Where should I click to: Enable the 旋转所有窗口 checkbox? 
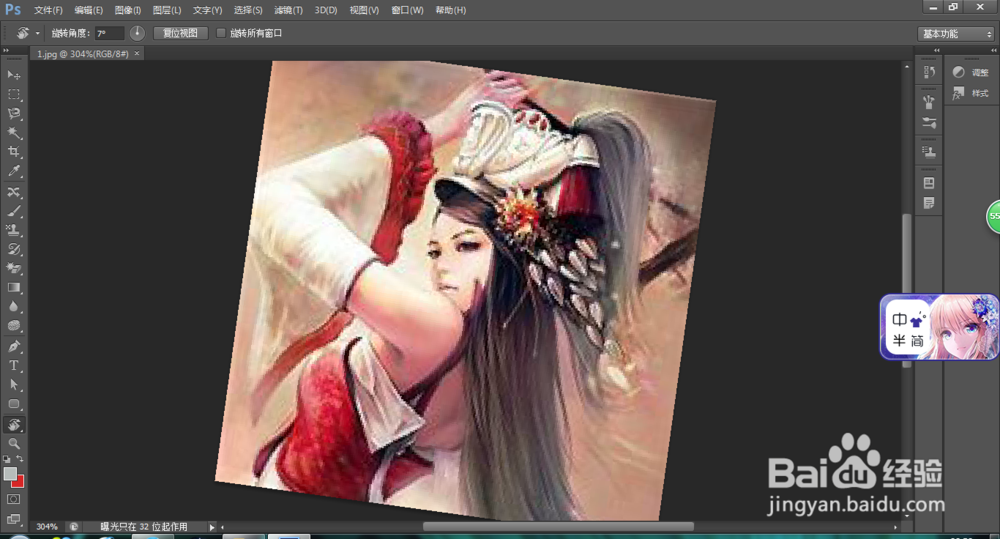221,33
